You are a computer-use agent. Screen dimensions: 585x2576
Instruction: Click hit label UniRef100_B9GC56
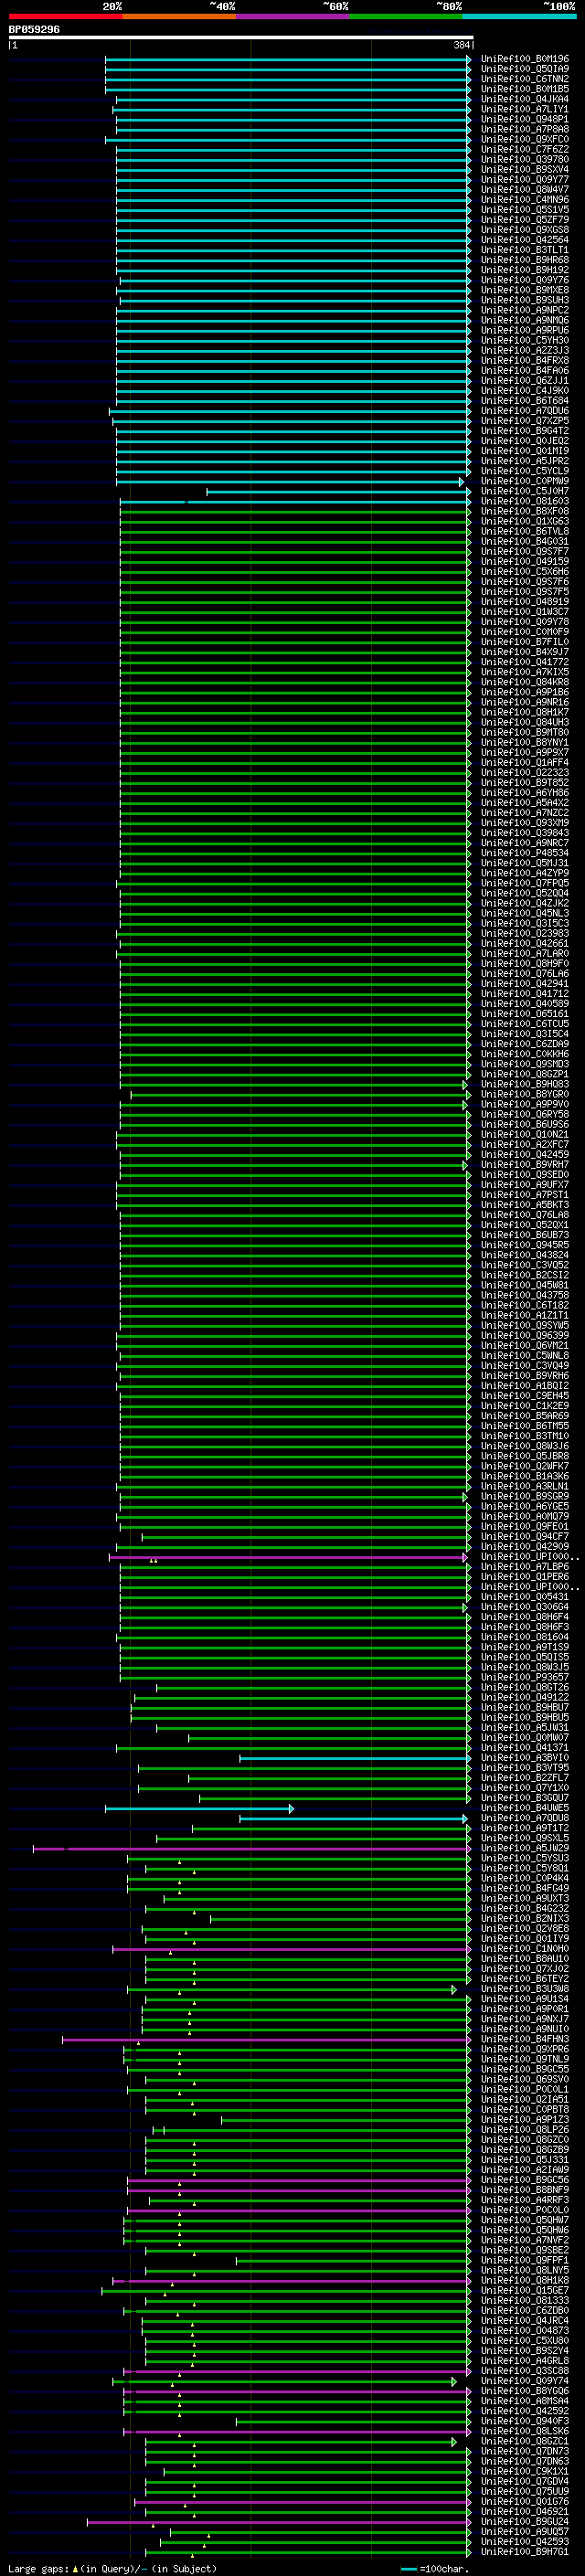525,2180
